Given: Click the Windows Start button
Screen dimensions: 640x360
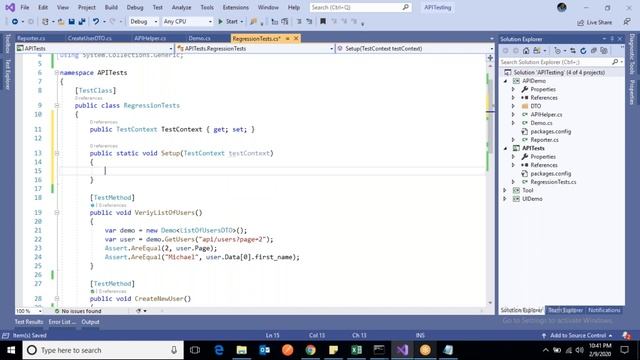Looking at the screenshot, I should click(x=11, y=350).
